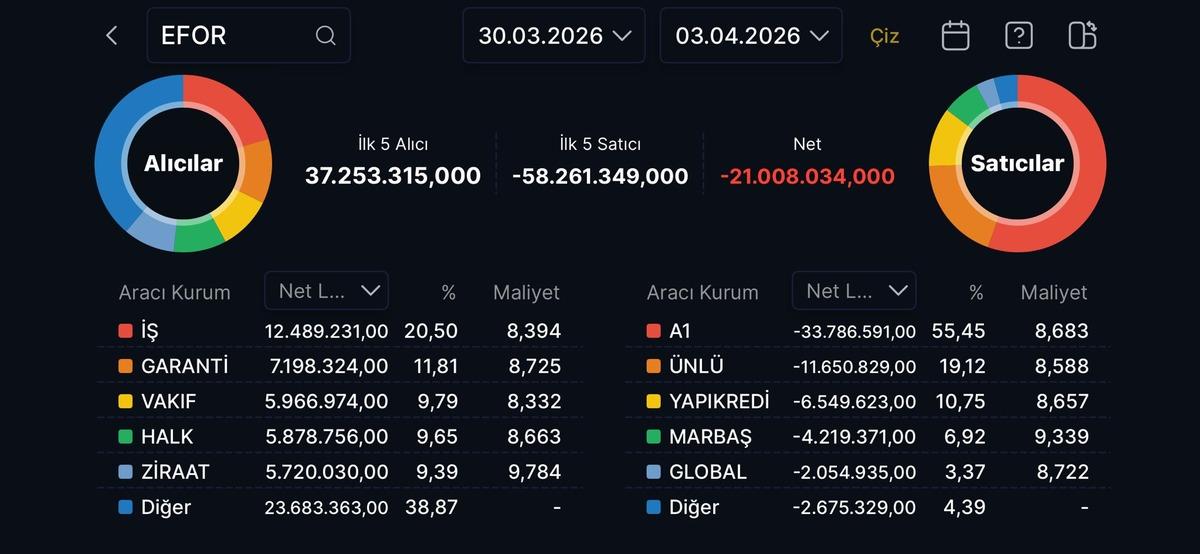Select the ZİRAAT buyer row
The height and width of the screenshot is (554, 1200).
point(340,472)
